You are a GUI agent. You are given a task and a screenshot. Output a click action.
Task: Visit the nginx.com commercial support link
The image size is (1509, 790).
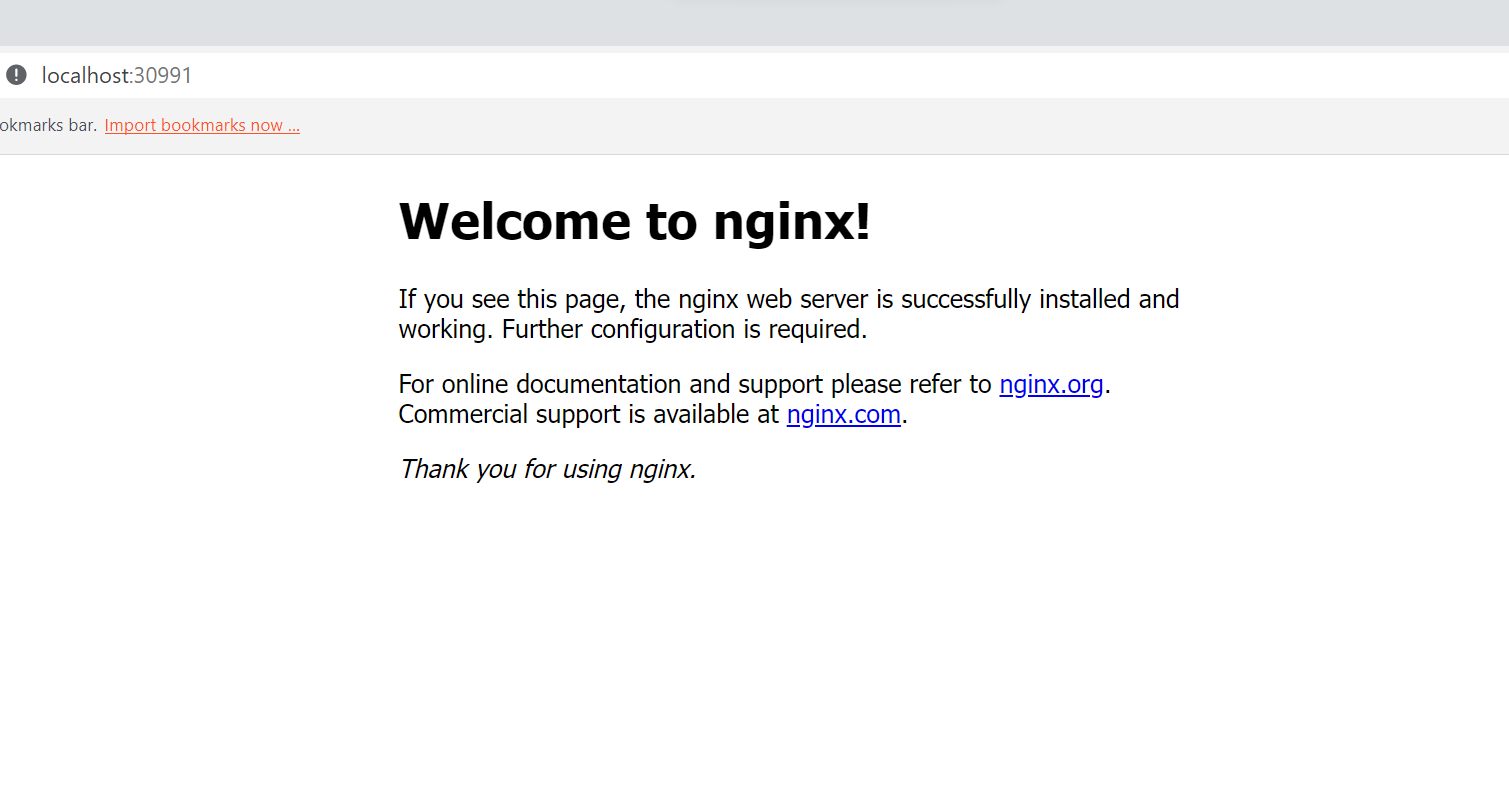click(x=843, y=414)
